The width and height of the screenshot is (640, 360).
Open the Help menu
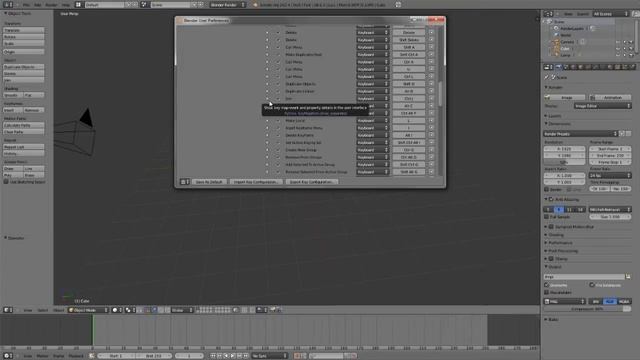click(66, 5)
